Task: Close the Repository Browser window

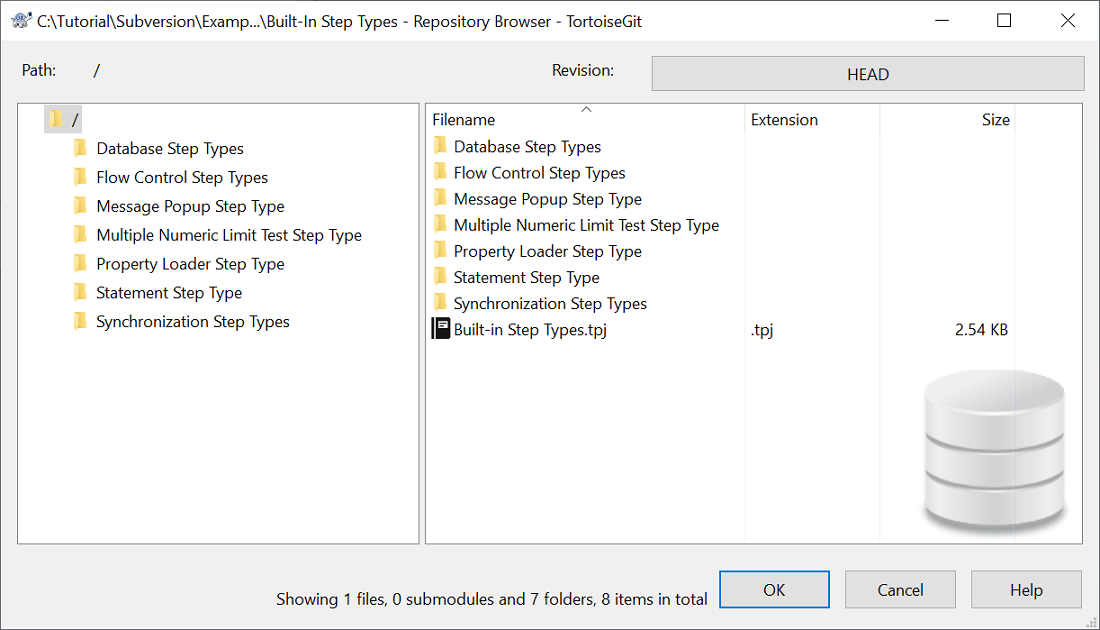Action: (1068, 20)
